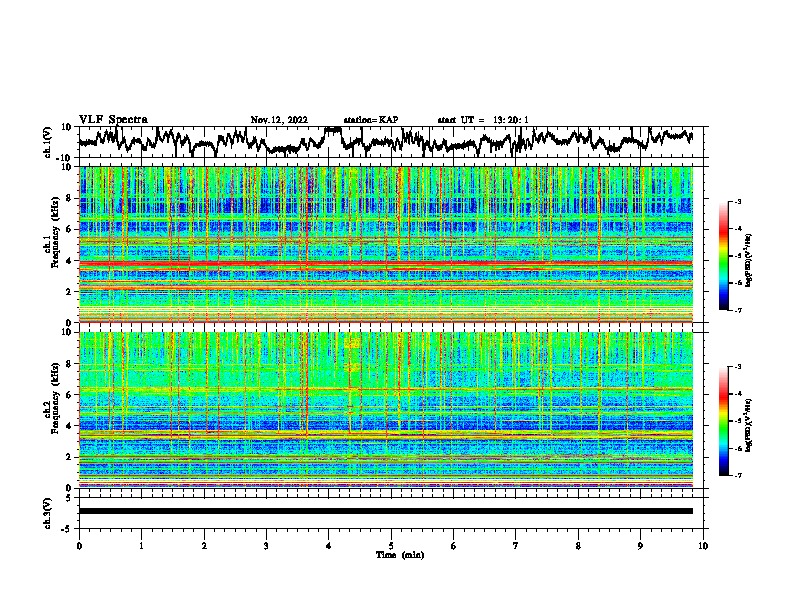Click the black ch.3 signal bar

(385, 511)
